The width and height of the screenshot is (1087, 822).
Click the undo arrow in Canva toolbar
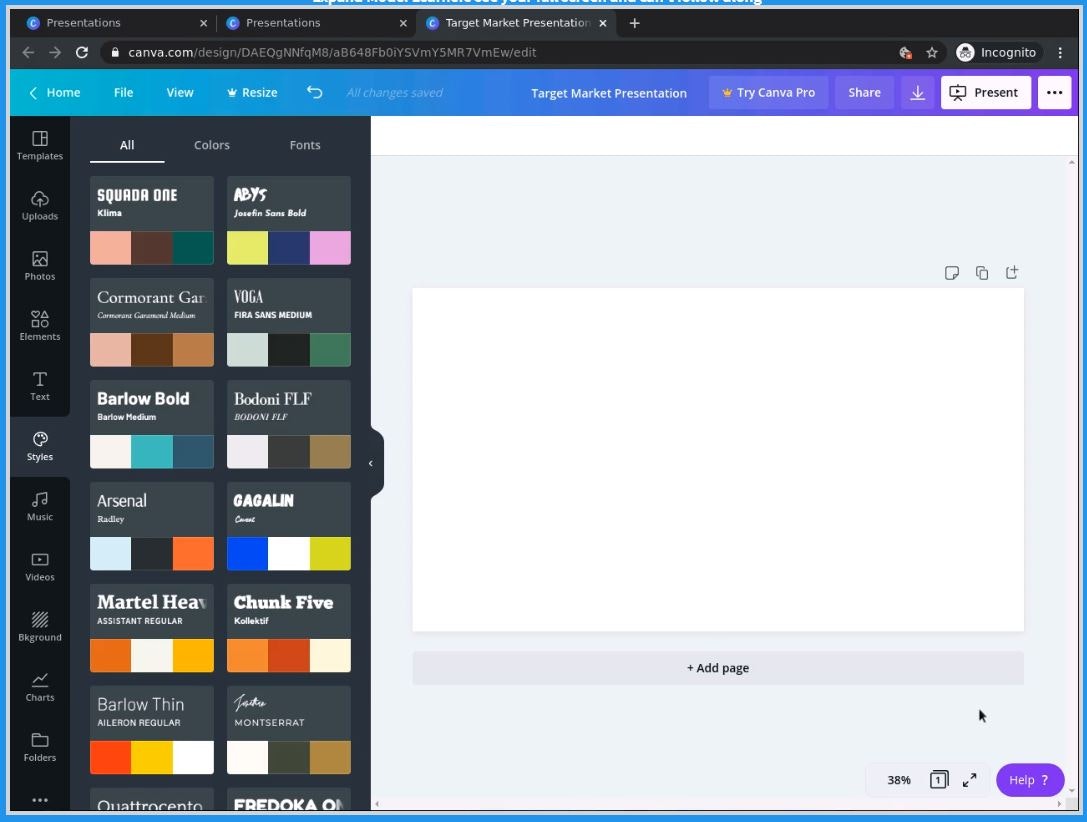315,92
